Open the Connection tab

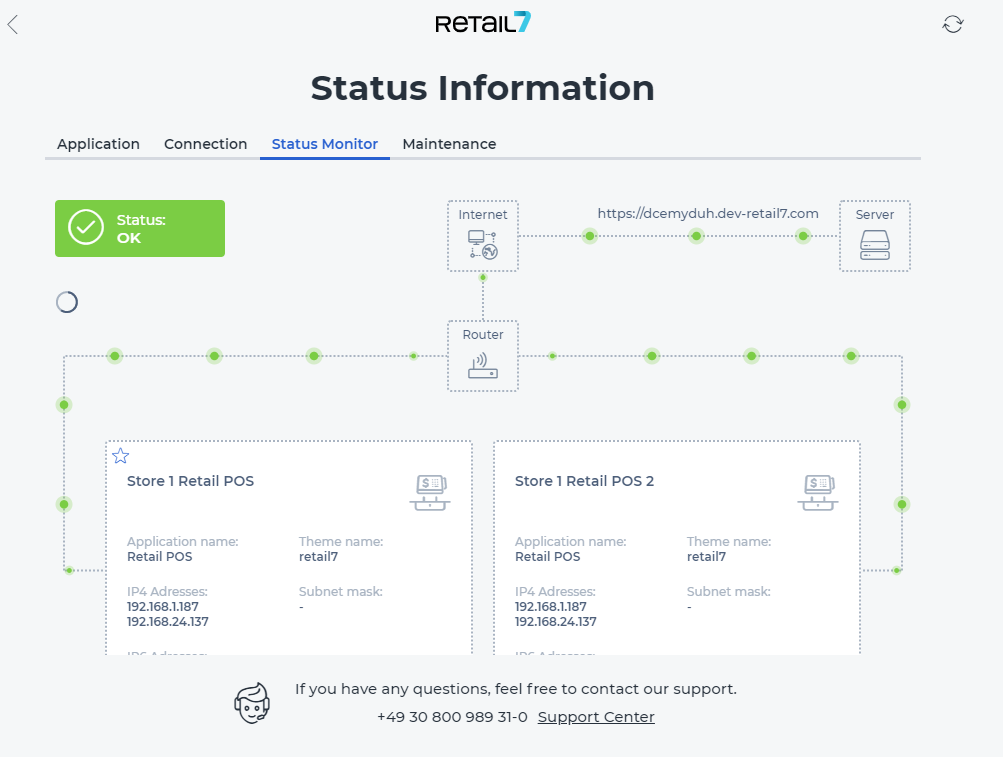click(x=205, y=144)
